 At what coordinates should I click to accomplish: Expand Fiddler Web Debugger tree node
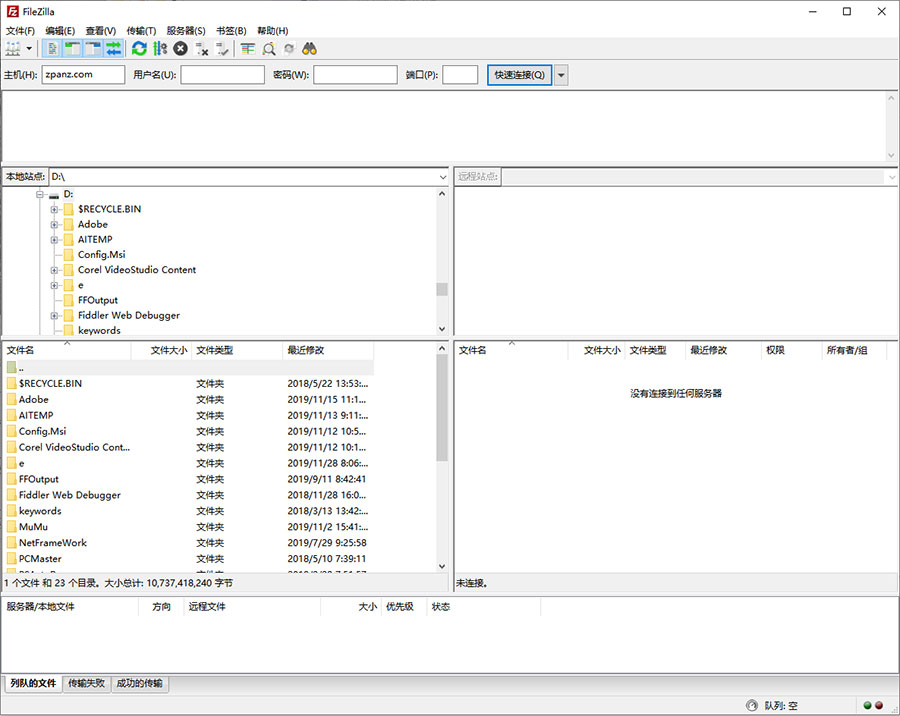coord(54,315)
